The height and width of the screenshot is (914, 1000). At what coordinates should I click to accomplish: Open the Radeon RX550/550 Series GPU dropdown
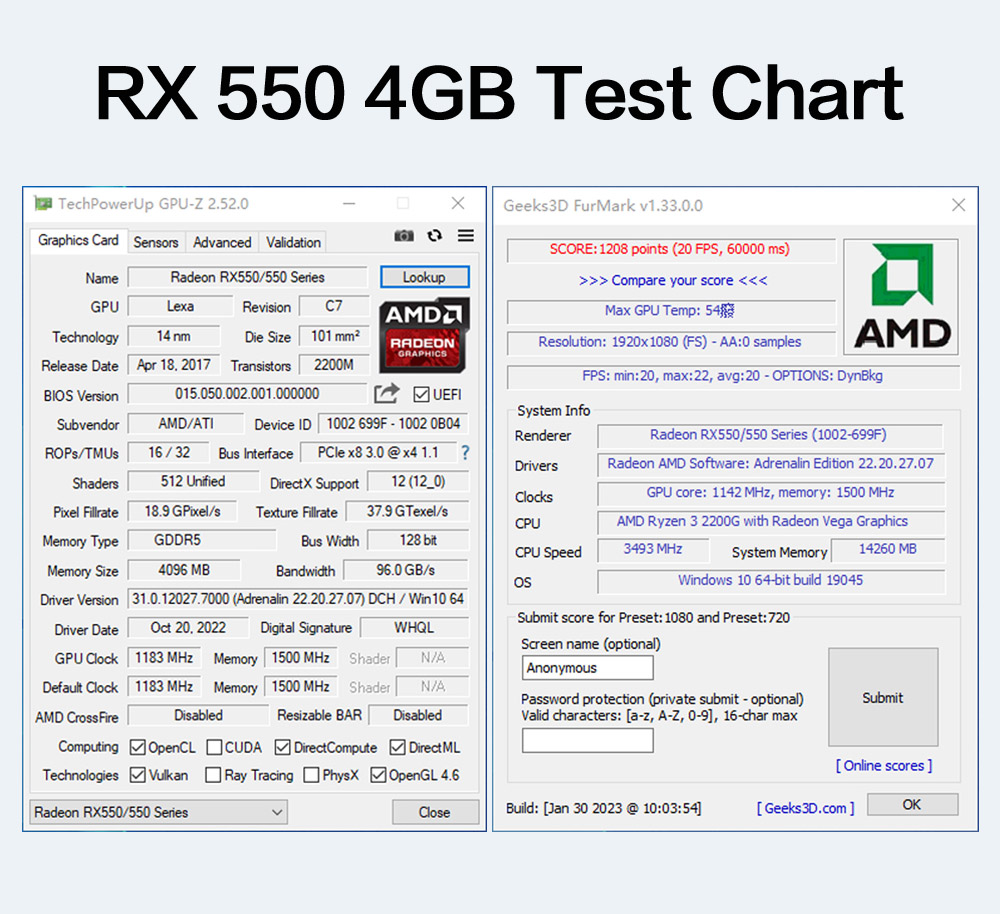158,812
